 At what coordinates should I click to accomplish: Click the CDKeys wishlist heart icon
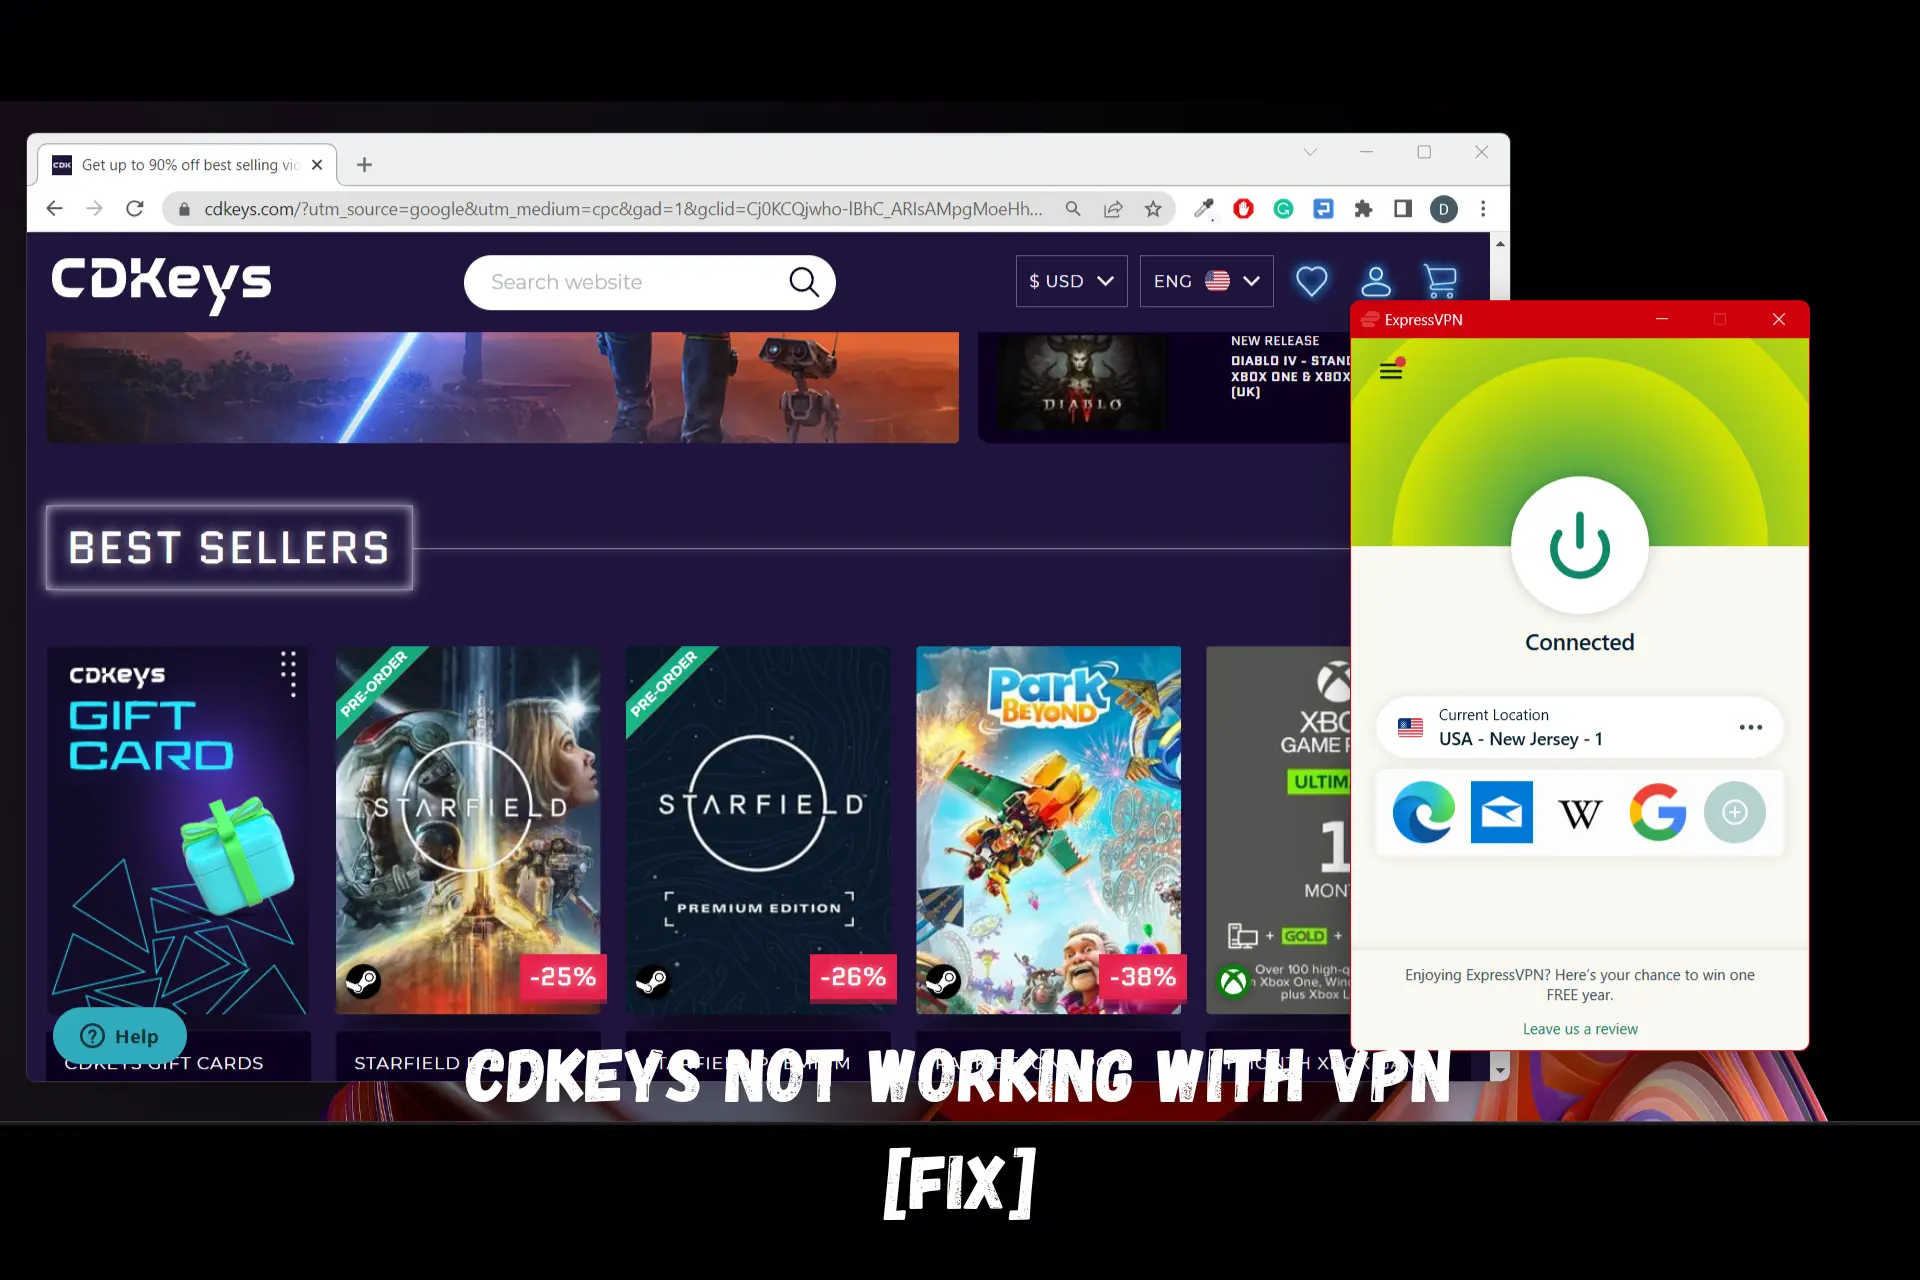click(1310, 281)
